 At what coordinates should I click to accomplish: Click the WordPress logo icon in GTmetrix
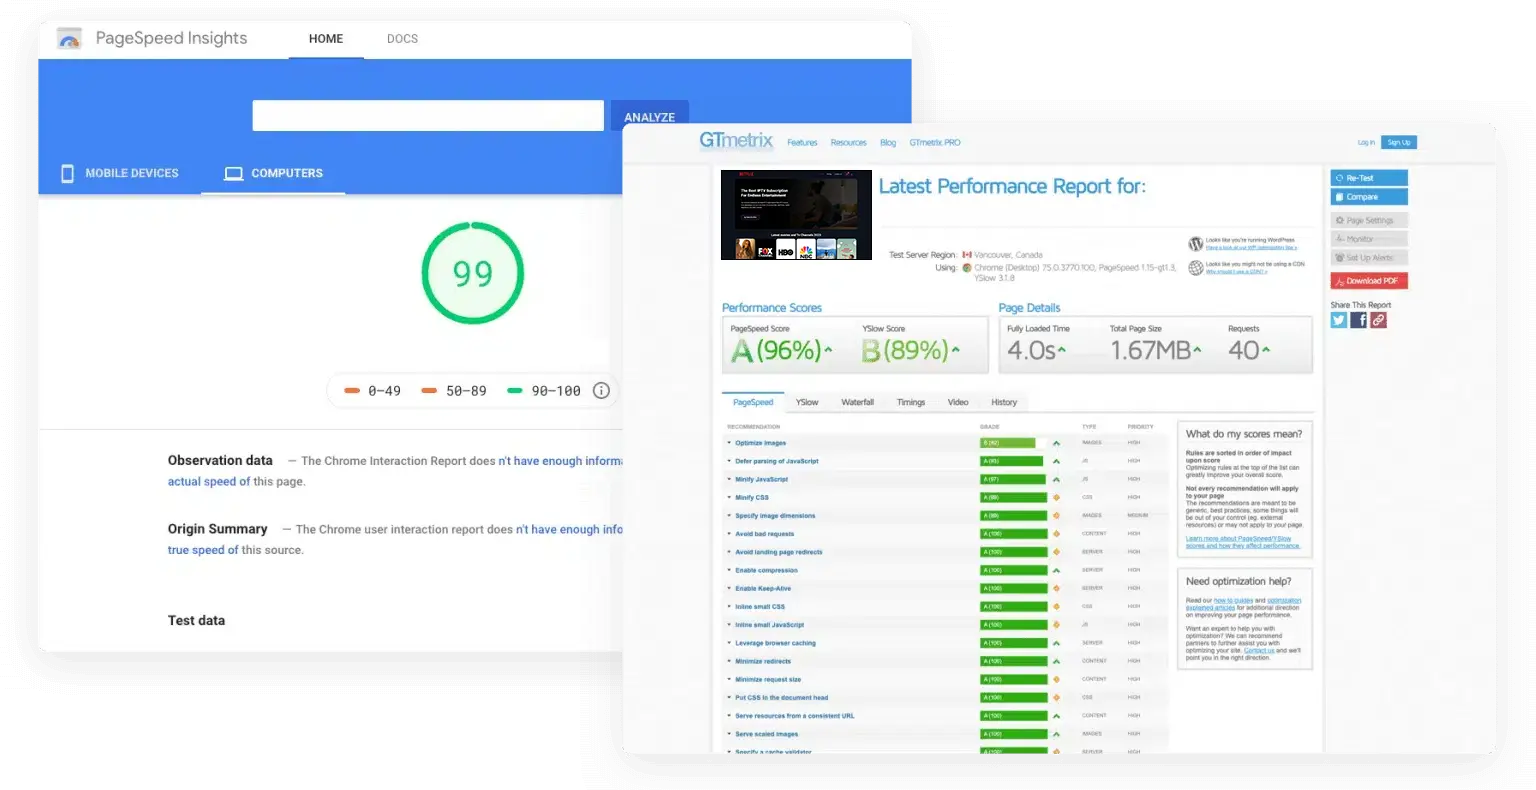point(1195,244)
